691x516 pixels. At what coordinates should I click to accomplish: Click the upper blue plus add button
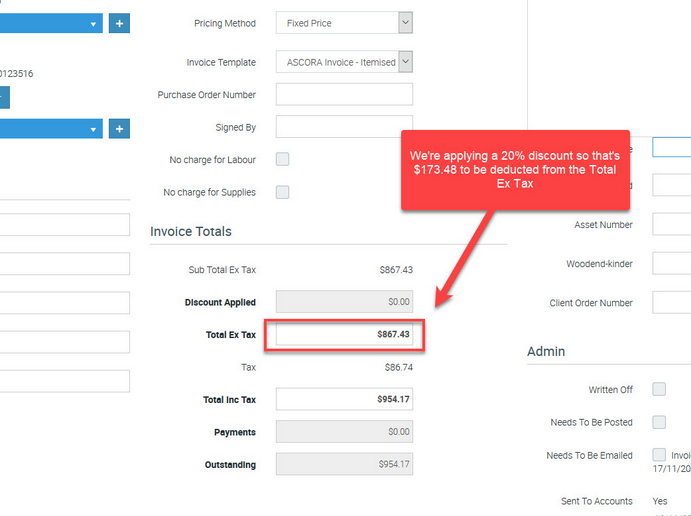tap(119, 23)
